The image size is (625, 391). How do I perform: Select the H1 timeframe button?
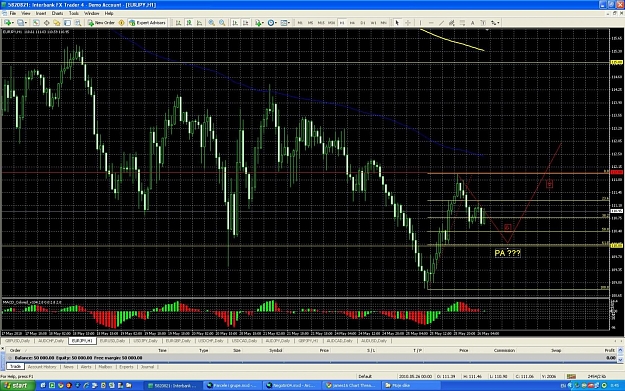[342, 23]
